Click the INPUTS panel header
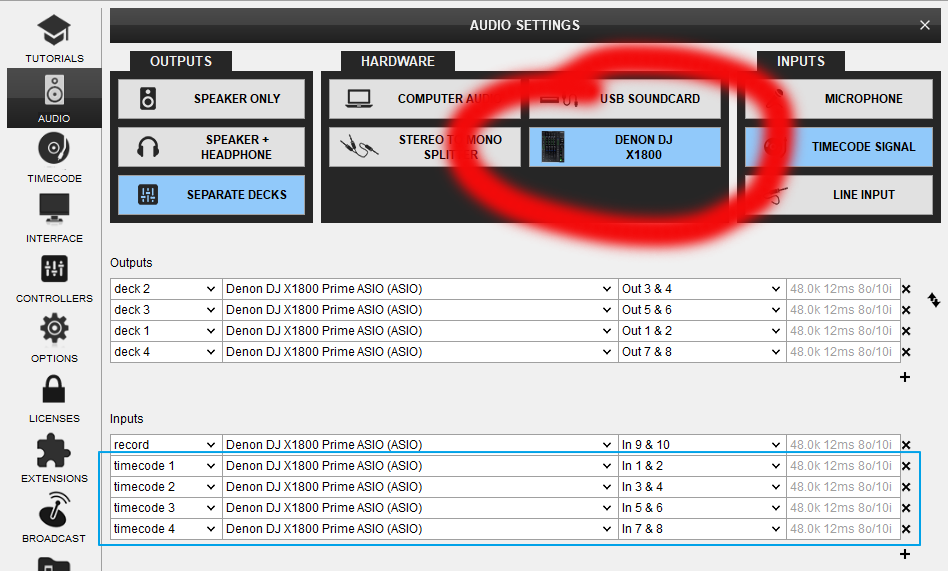Image resolution: width=948 pixels, height=571 pixels. click(x=800, y=61)
